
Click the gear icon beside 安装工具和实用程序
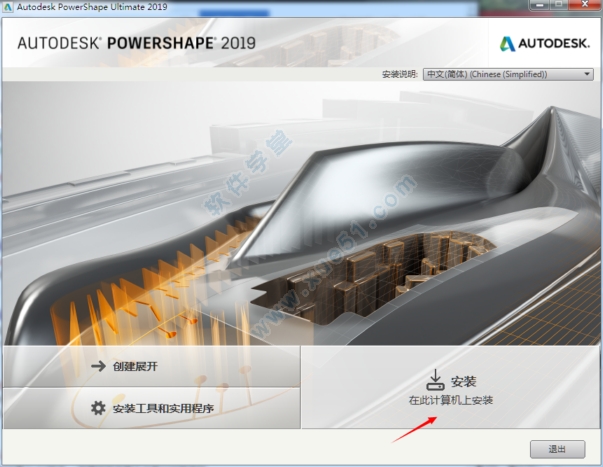[98, 408]
